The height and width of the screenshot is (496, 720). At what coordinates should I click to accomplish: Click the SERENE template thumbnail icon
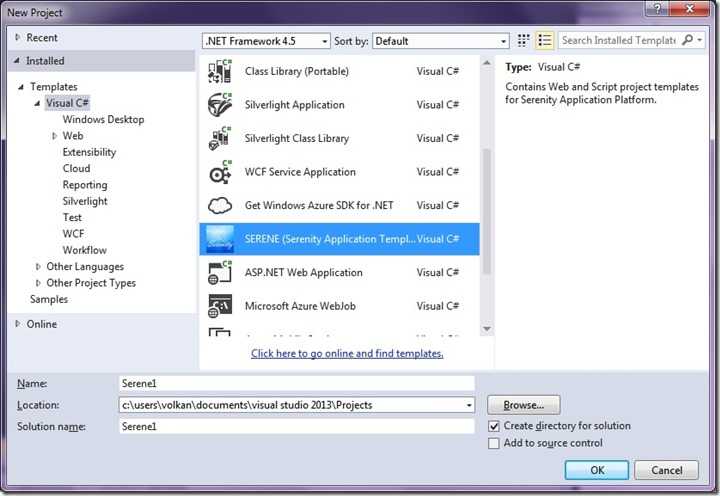tap(220, 239)
